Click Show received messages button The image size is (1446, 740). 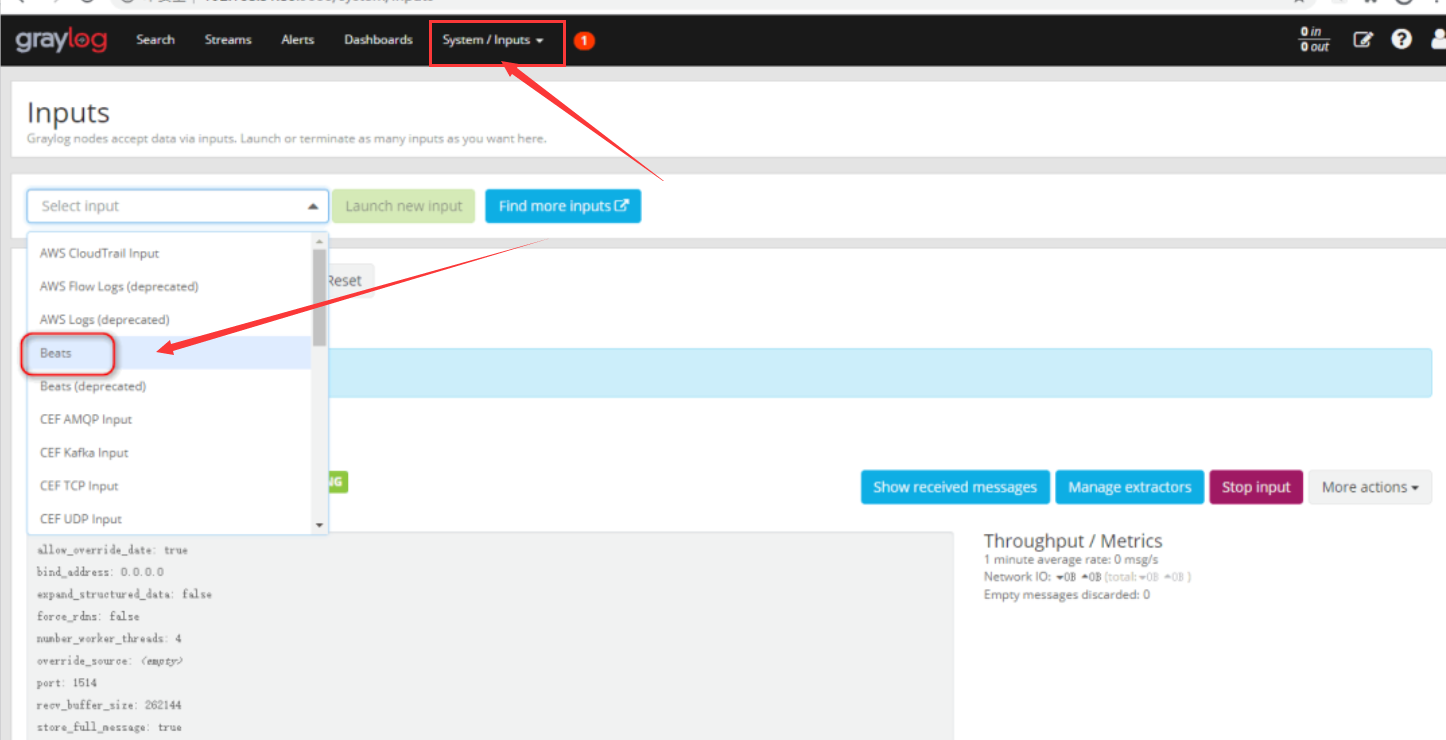pyautogui.click(x=955, y=487)
